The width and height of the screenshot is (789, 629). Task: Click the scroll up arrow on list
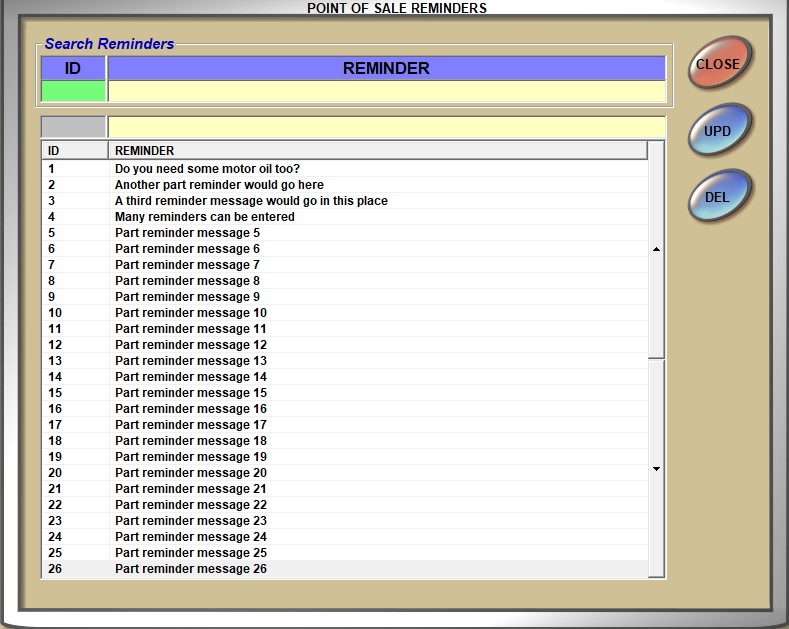(656, 249)
